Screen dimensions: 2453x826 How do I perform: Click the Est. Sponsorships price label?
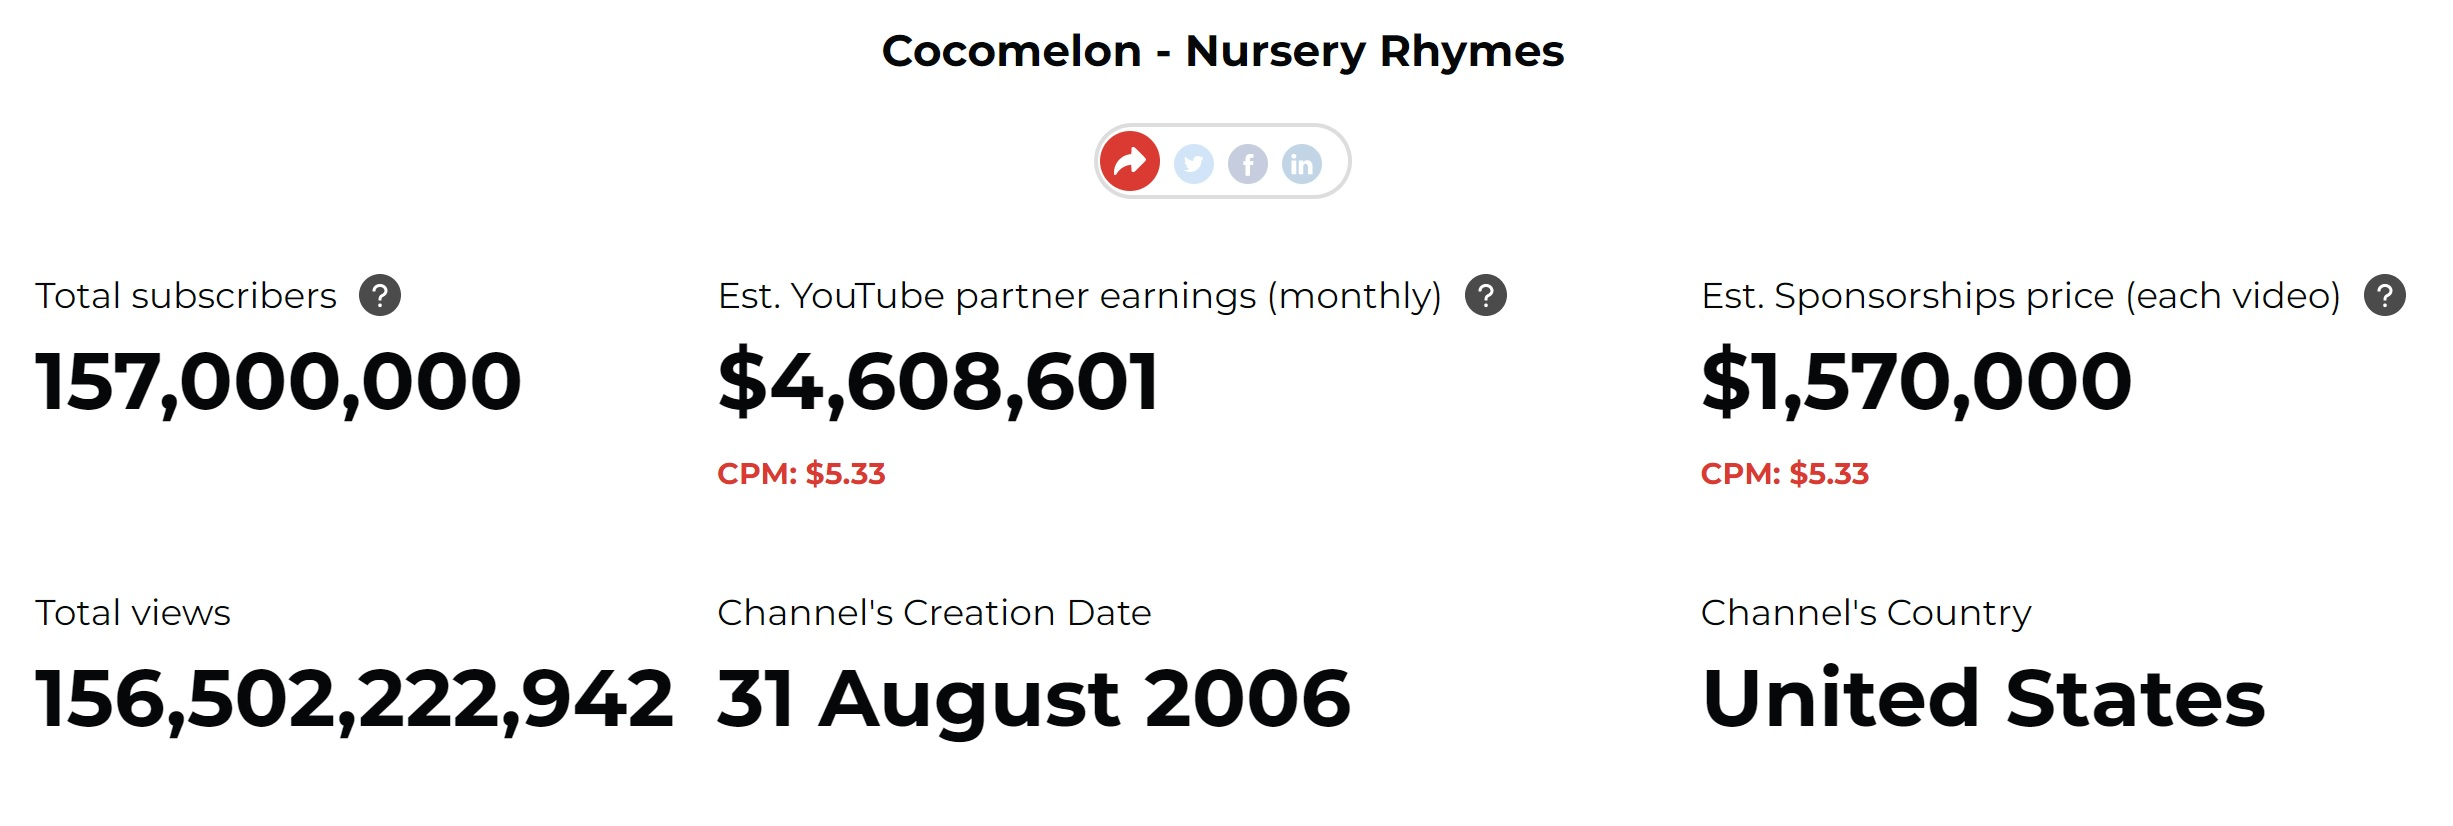point(2021,296)
